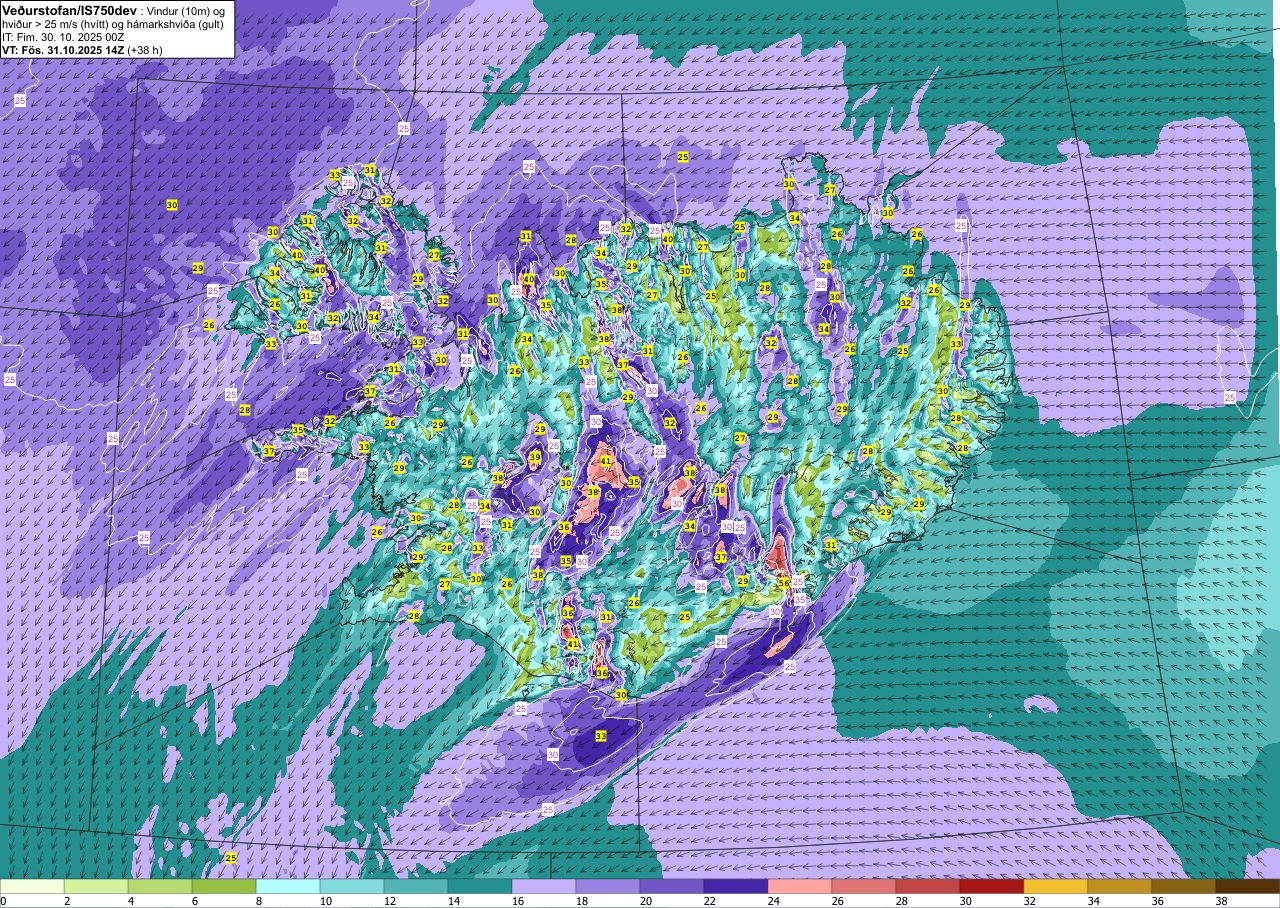This screenshot has width=1280, height=908.
Task: Click the Veðurstofan/IS750dev title text
Action: [69, 10]
